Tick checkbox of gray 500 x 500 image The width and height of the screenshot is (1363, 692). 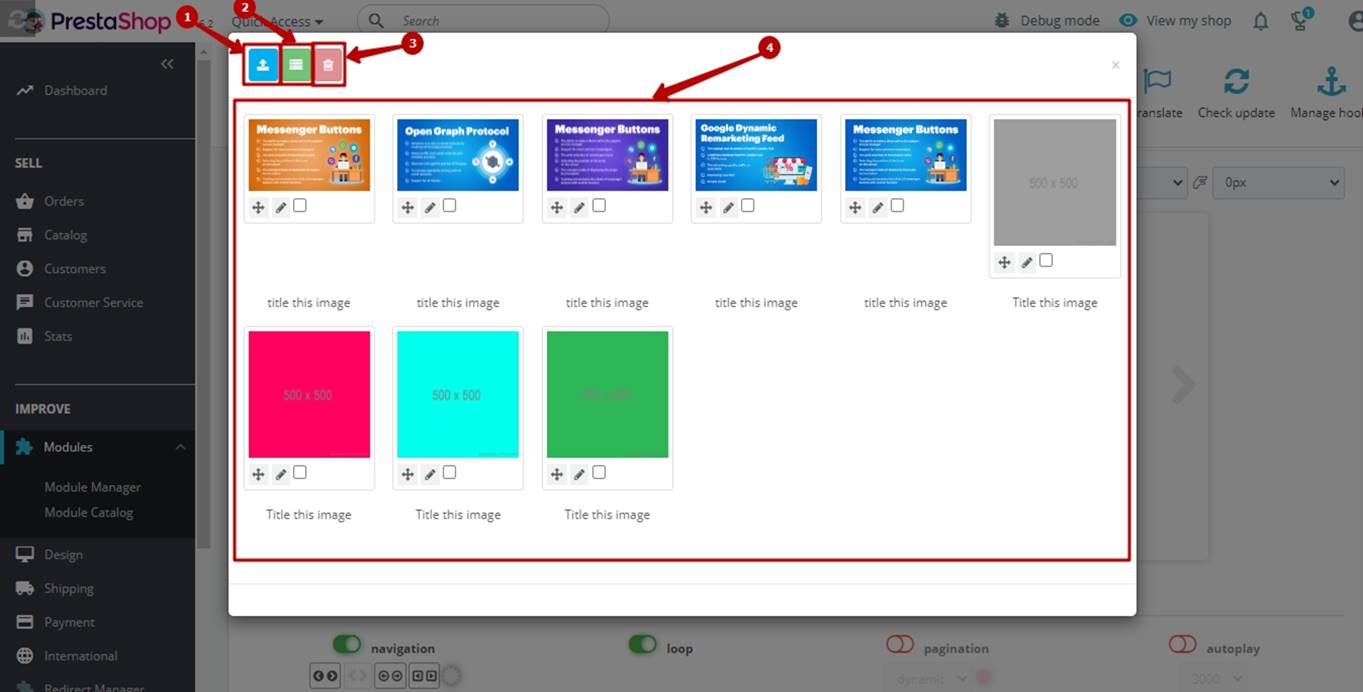(x=1046, y=260)
